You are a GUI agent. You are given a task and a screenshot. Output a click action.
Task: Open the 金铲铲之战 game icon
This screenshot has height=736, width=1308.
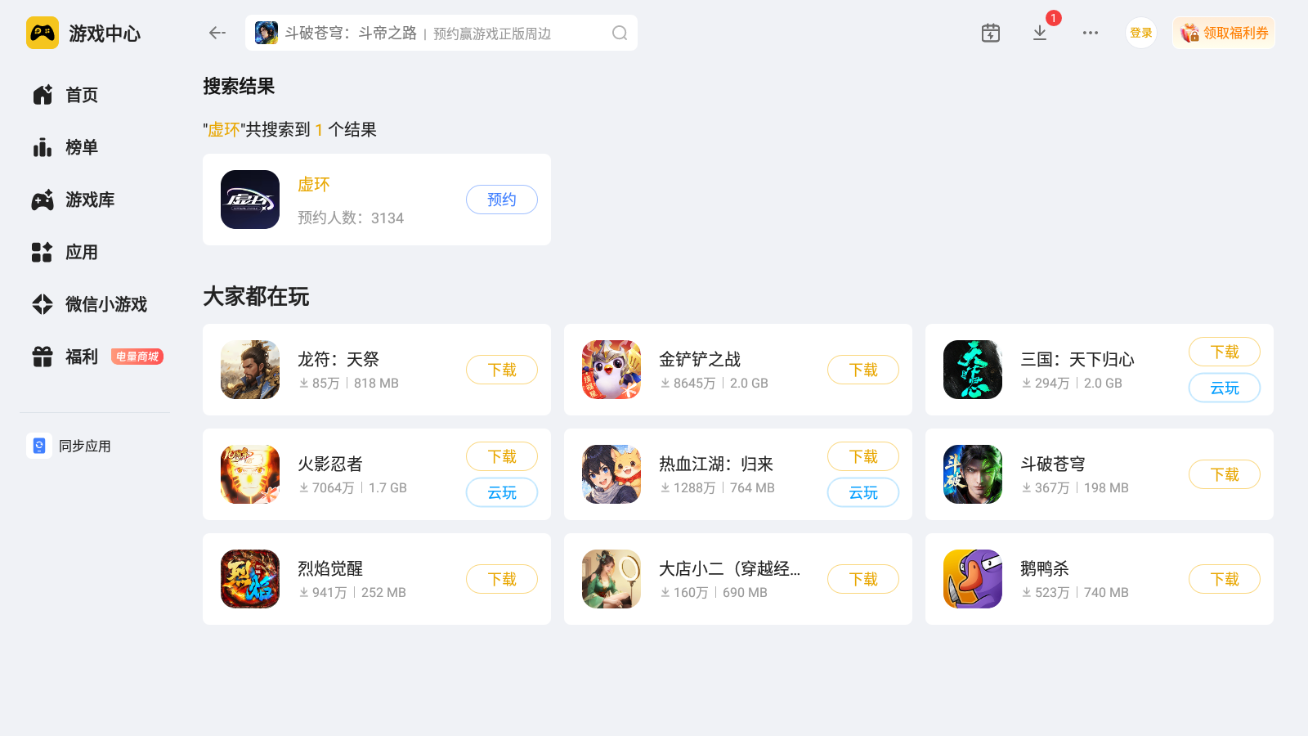pyautogui.click(x=611, y=369)
